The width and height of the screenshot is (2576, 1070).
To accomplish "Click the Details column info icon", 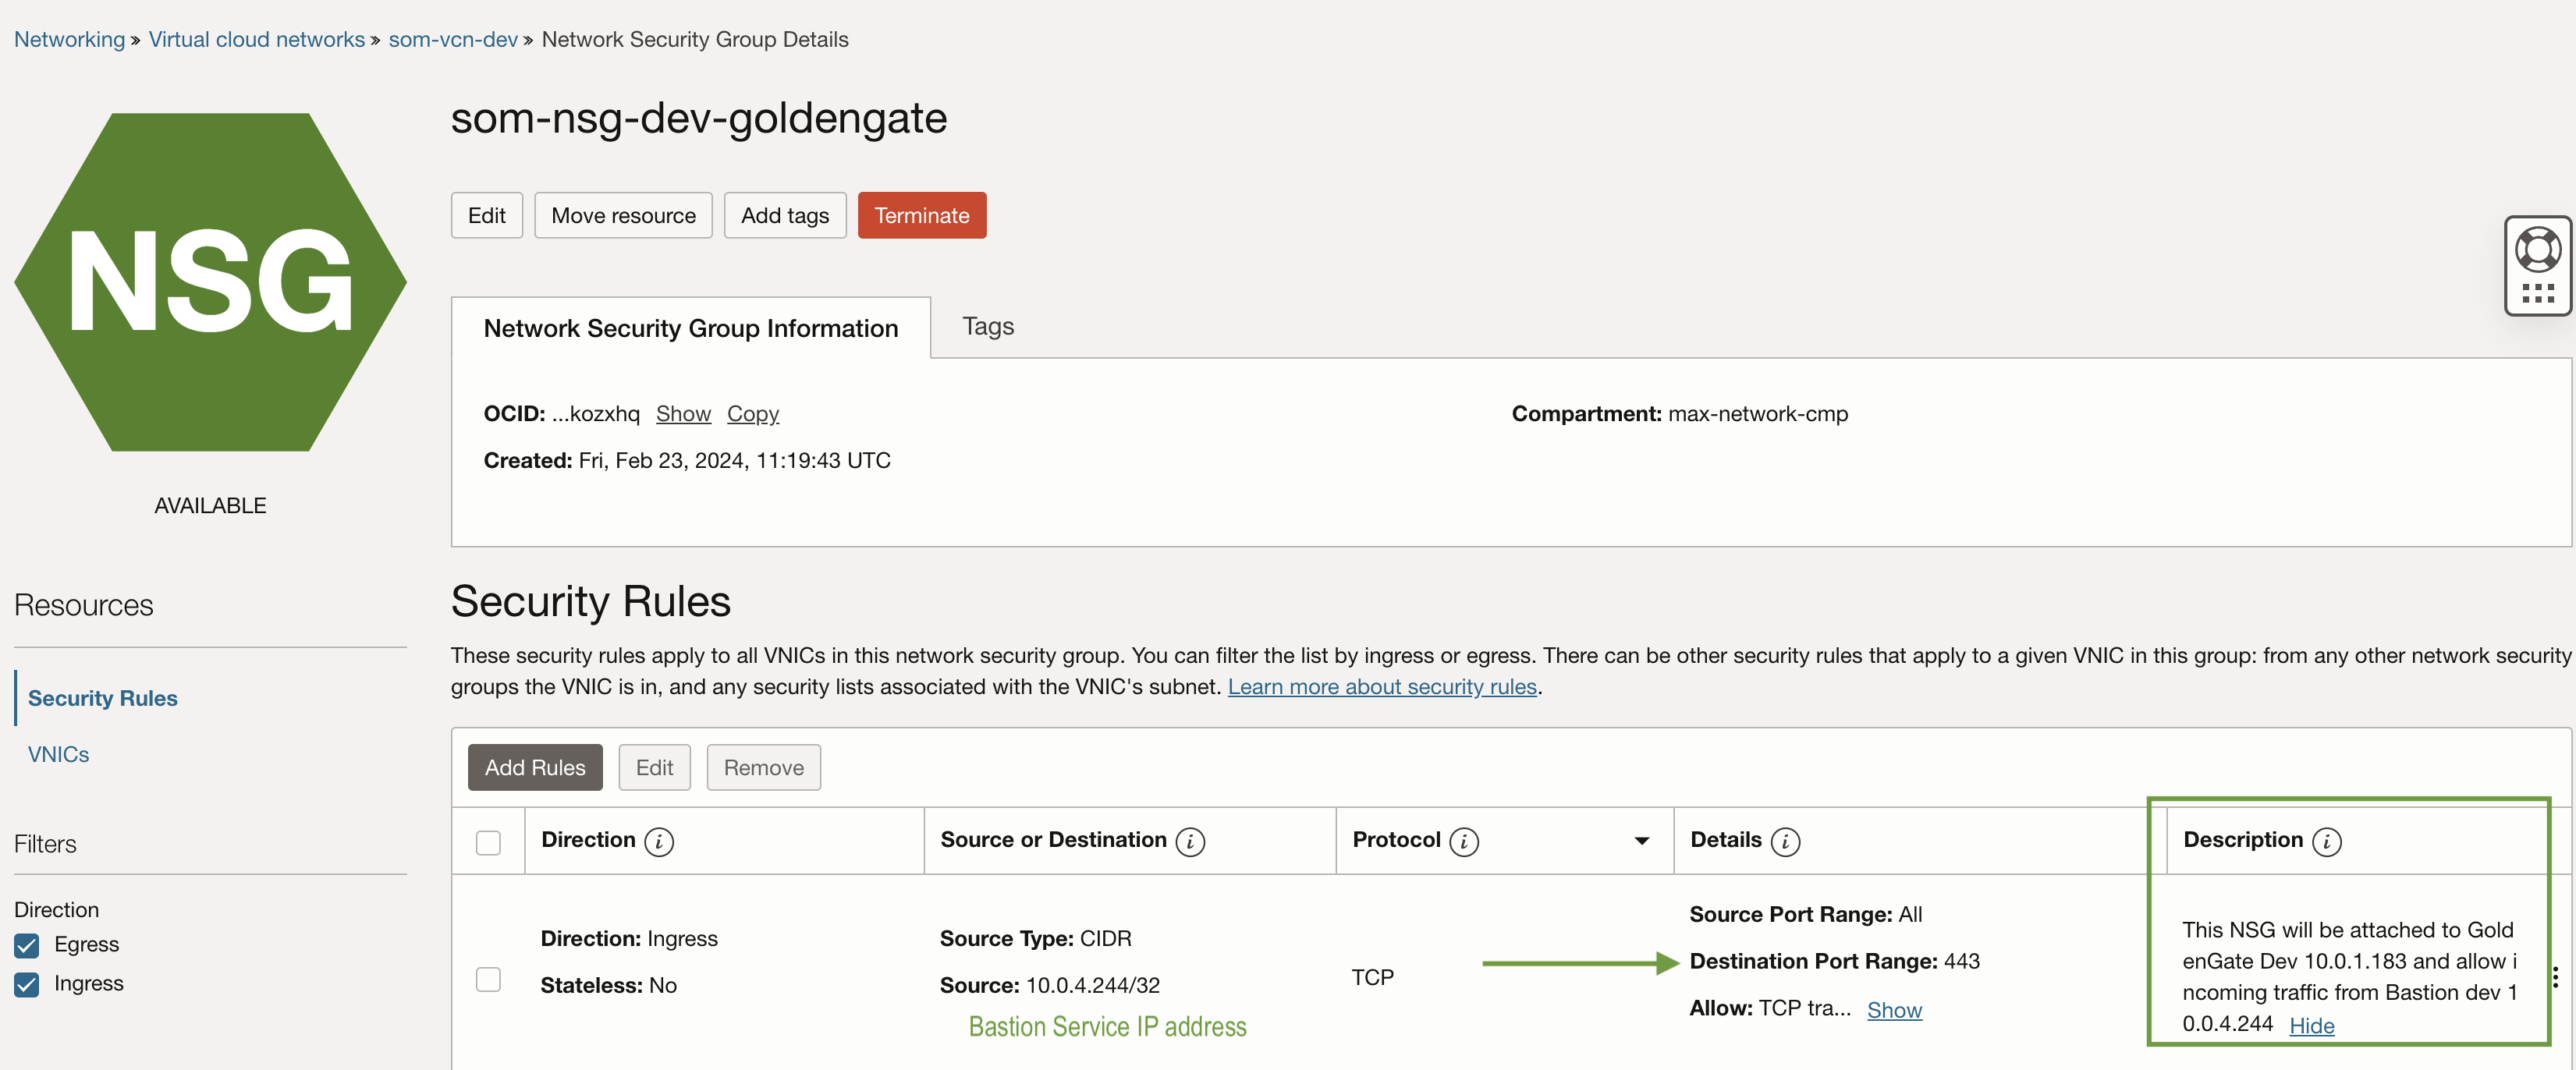I will 1784,841.
